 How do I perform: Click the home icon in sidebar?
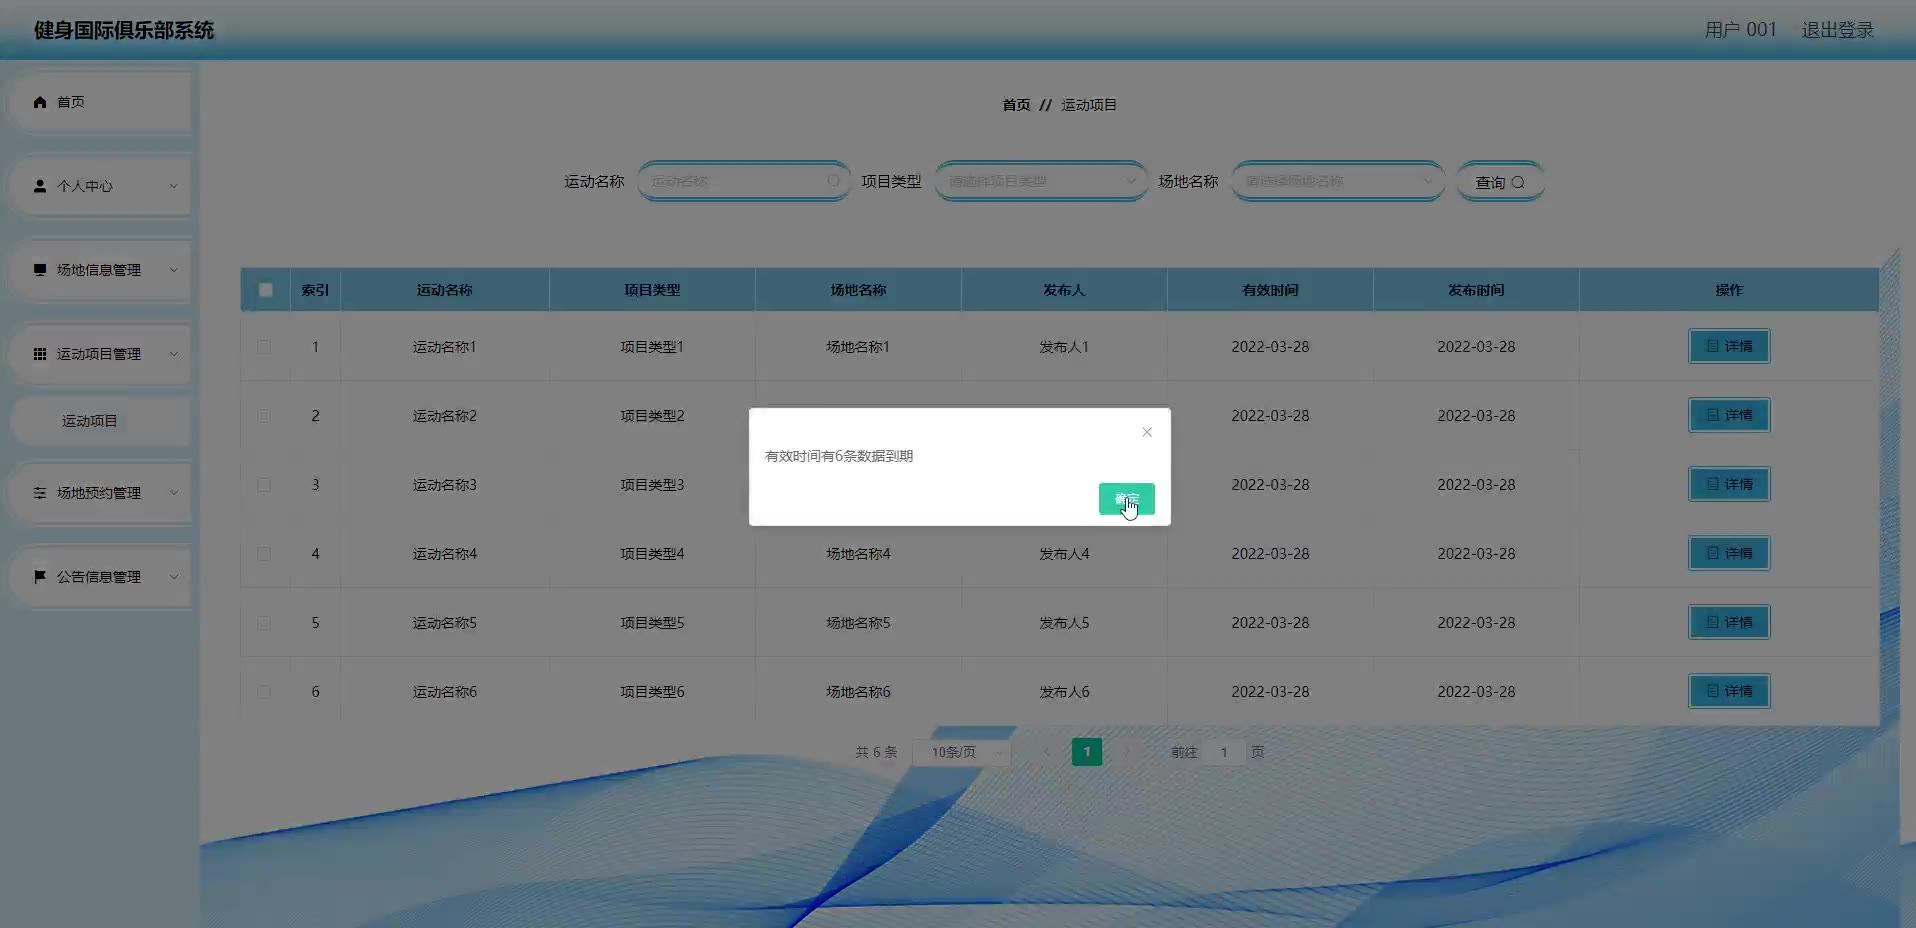(40, 102)
